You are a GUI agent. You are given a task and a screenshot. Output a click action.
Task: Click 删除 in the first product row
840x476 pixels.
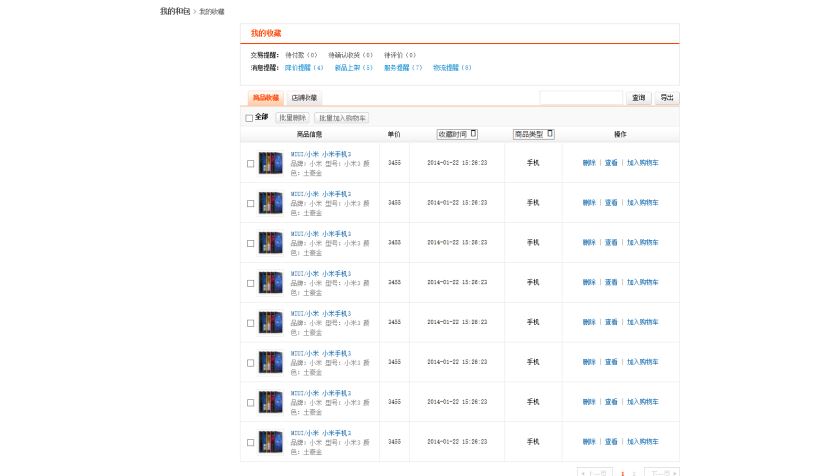[589, 163]
